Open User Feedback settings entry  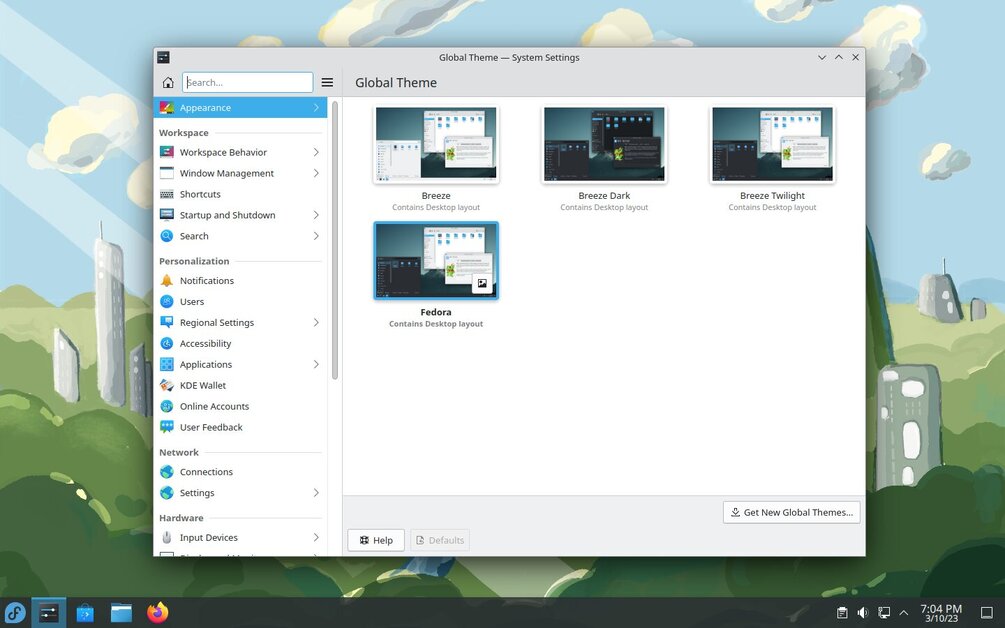pos(240,427)
